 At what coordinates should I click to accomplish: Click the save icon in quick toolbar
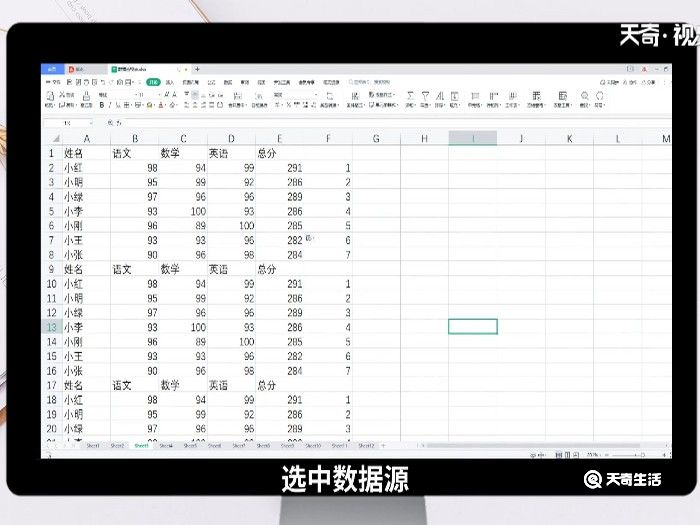70,82
